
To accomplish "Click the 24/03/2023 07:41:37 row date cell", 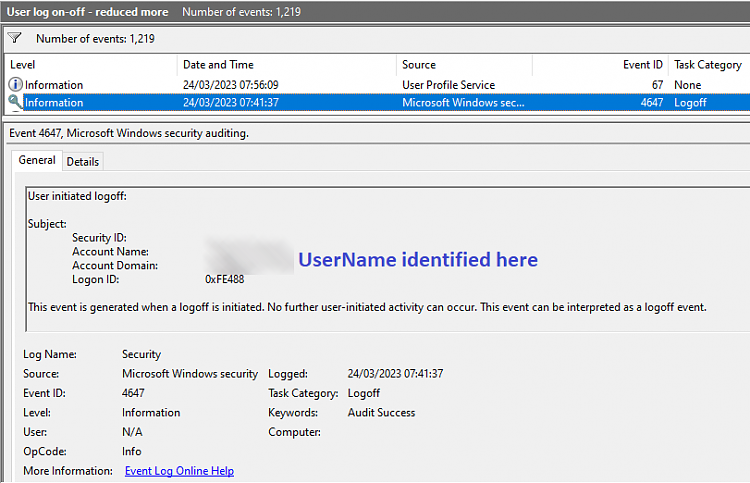I will click(x=231, y=103).
